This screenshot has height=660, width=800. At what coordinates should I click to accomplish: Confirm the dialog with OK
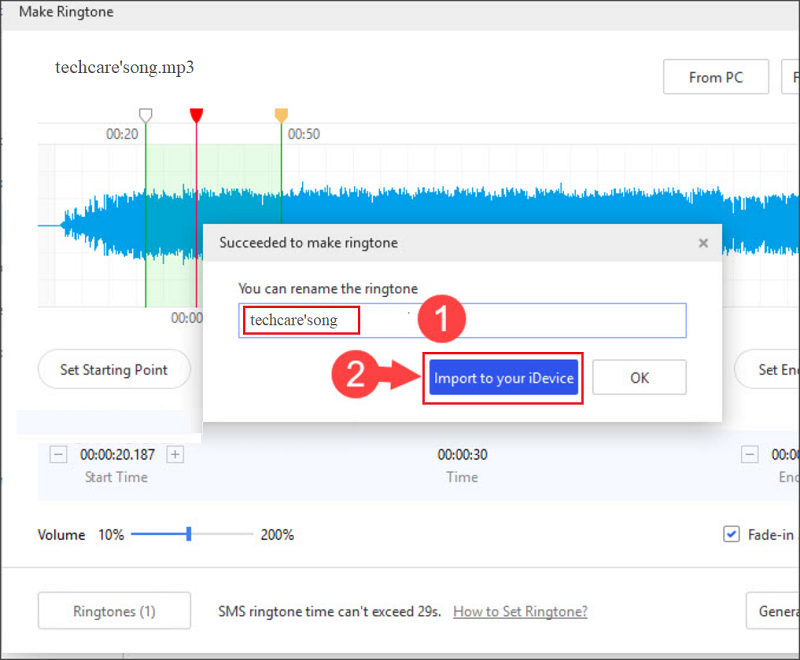tap(639, 378)
